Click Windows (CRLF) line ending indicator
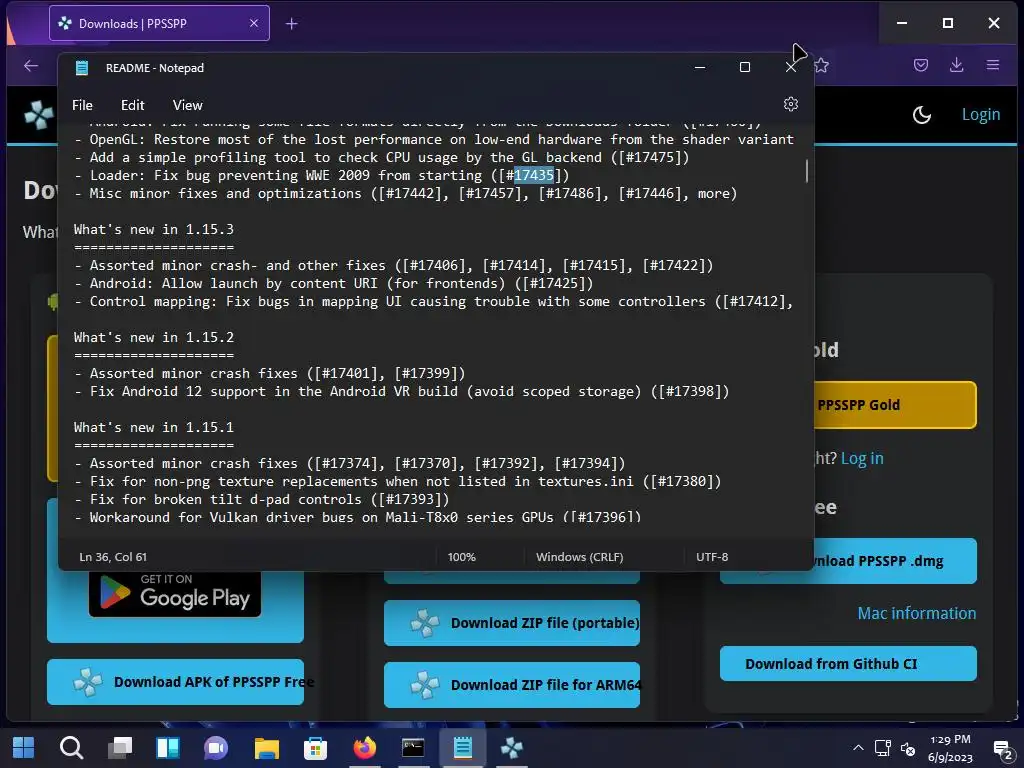This screenshot has width=1024, height=768. [580, 557]
